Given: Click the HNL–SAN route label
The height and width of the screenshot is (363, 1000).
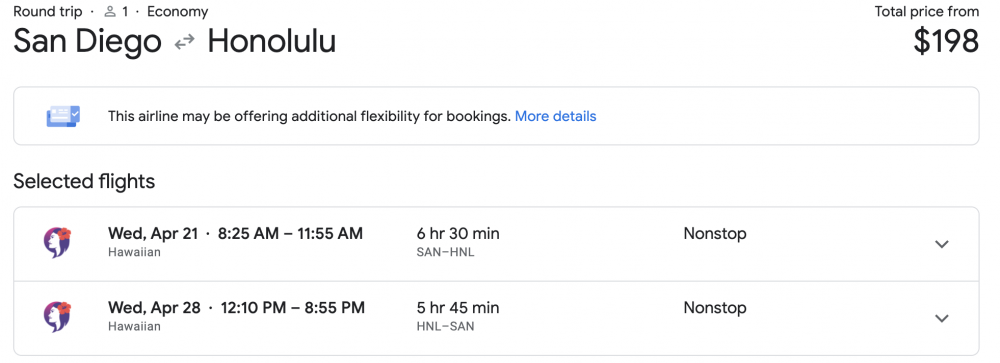Looking at the screenshot, I should click(x=445, y=327).
